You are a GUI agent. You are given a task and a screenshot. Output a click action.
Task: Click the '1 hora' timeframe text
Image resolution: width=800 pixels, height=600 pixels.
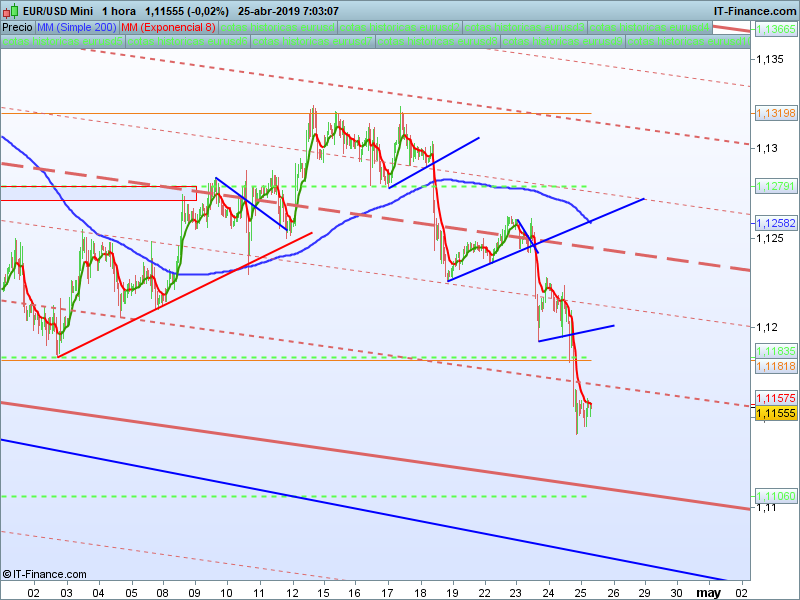[x=119, y=11]
